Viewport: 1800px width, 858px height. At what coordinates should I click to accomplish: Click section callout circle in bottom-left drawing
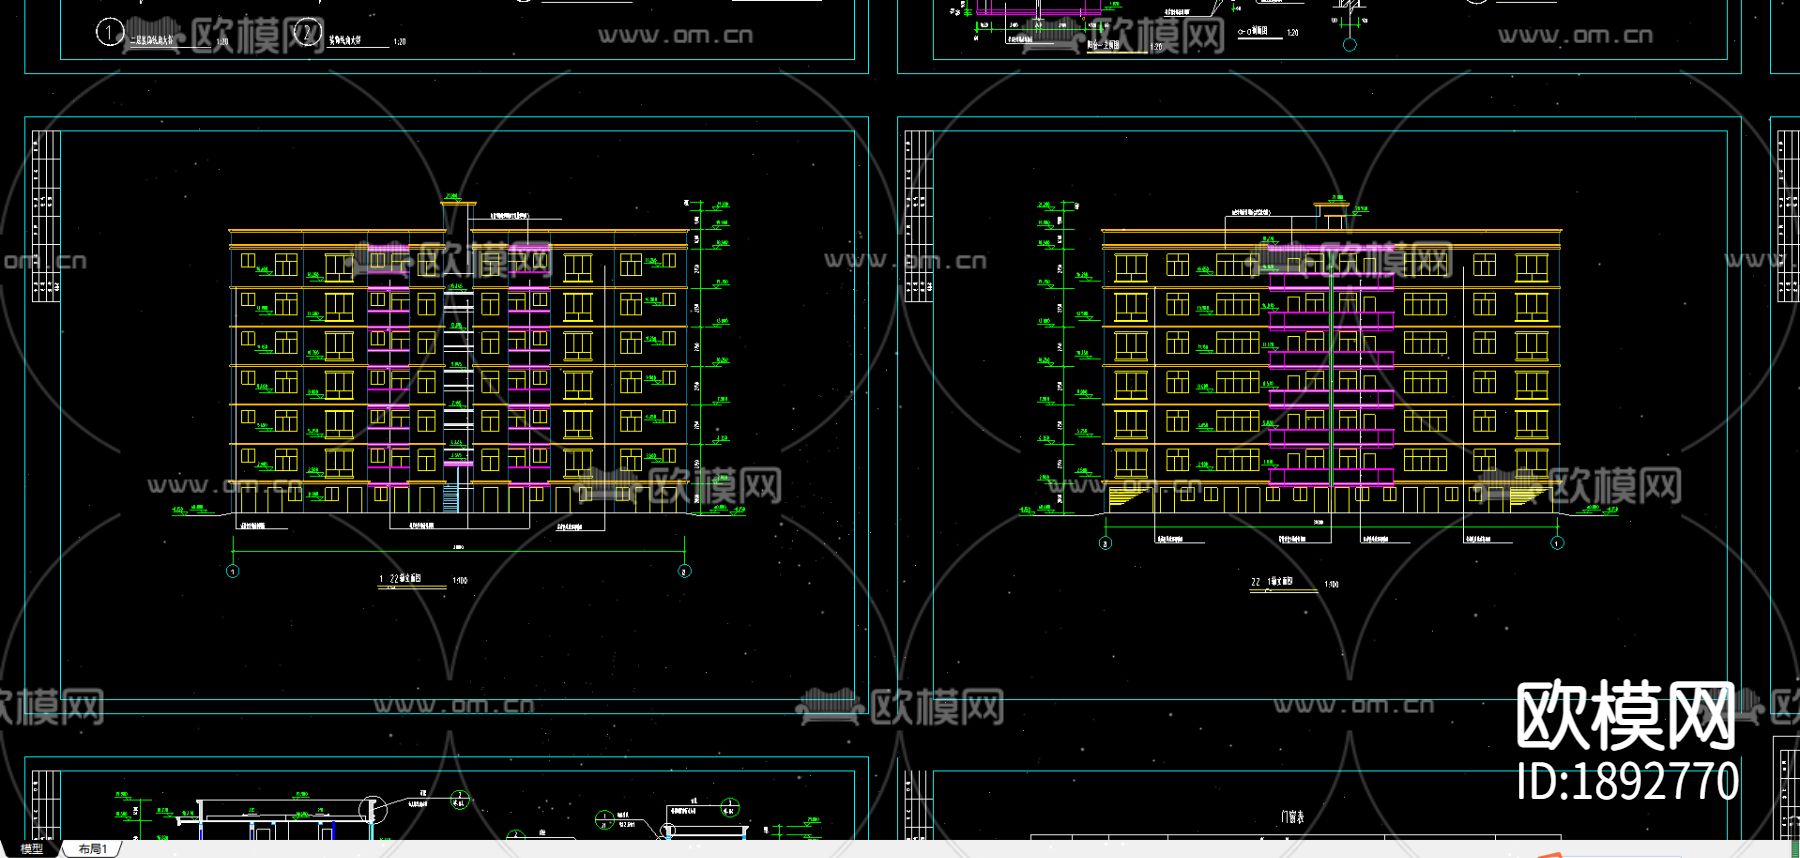(372, 808)
